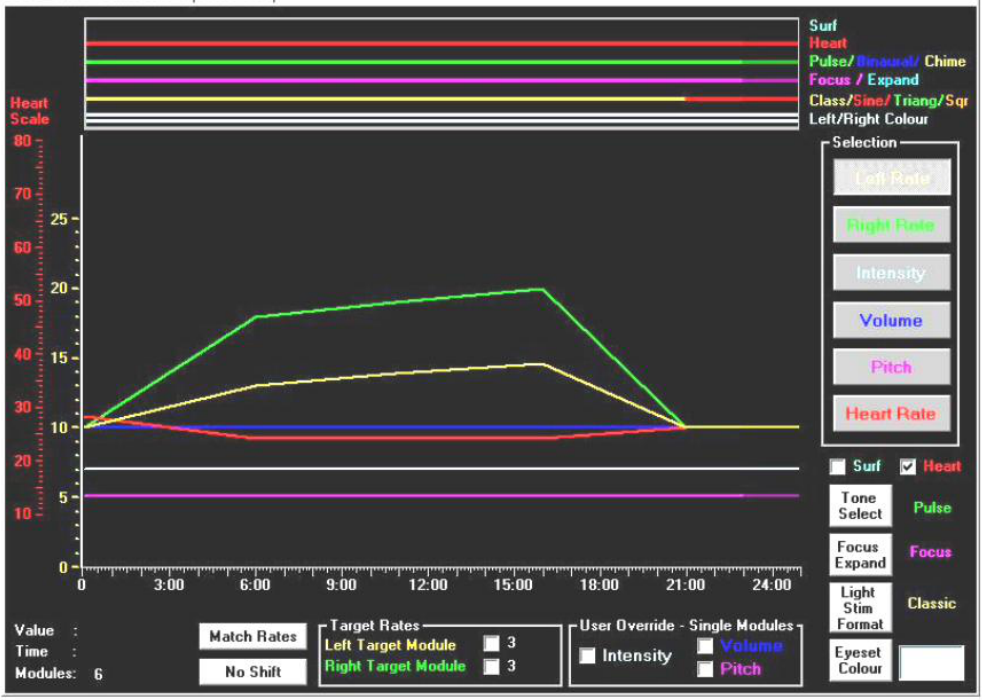Uncheck the Heart checkbox

(x=908, y=467)
